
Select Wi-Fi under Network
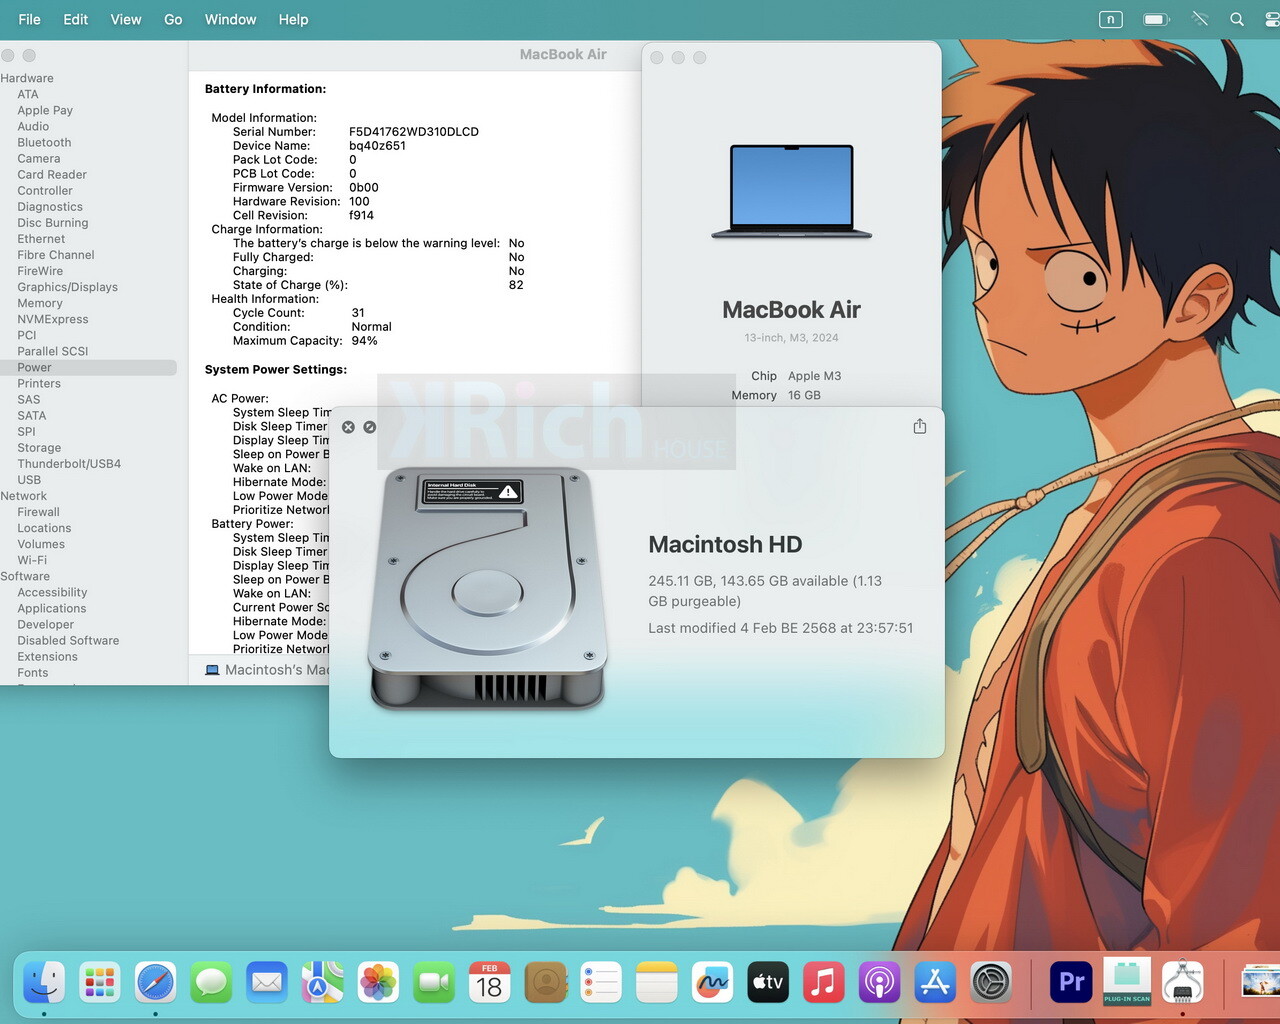coord(32,560)
